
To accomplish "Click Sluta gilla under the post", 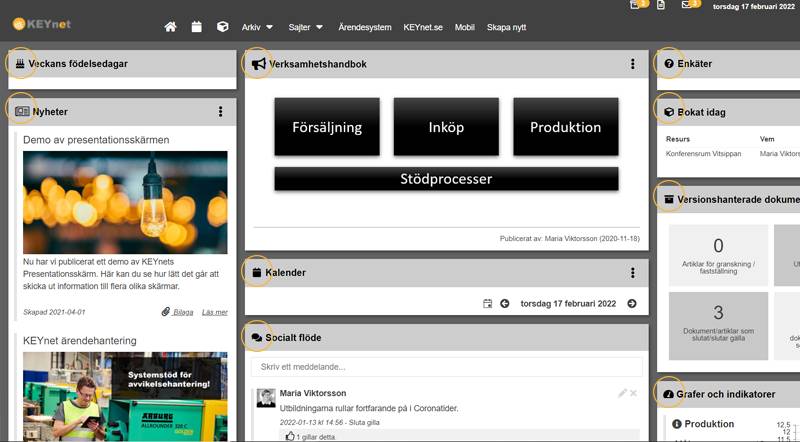I will coord(364,423).
